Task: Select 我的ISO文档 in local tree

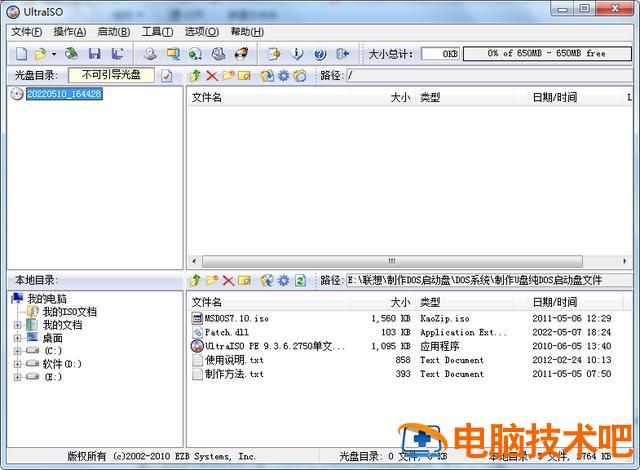Action: (69, 312)
